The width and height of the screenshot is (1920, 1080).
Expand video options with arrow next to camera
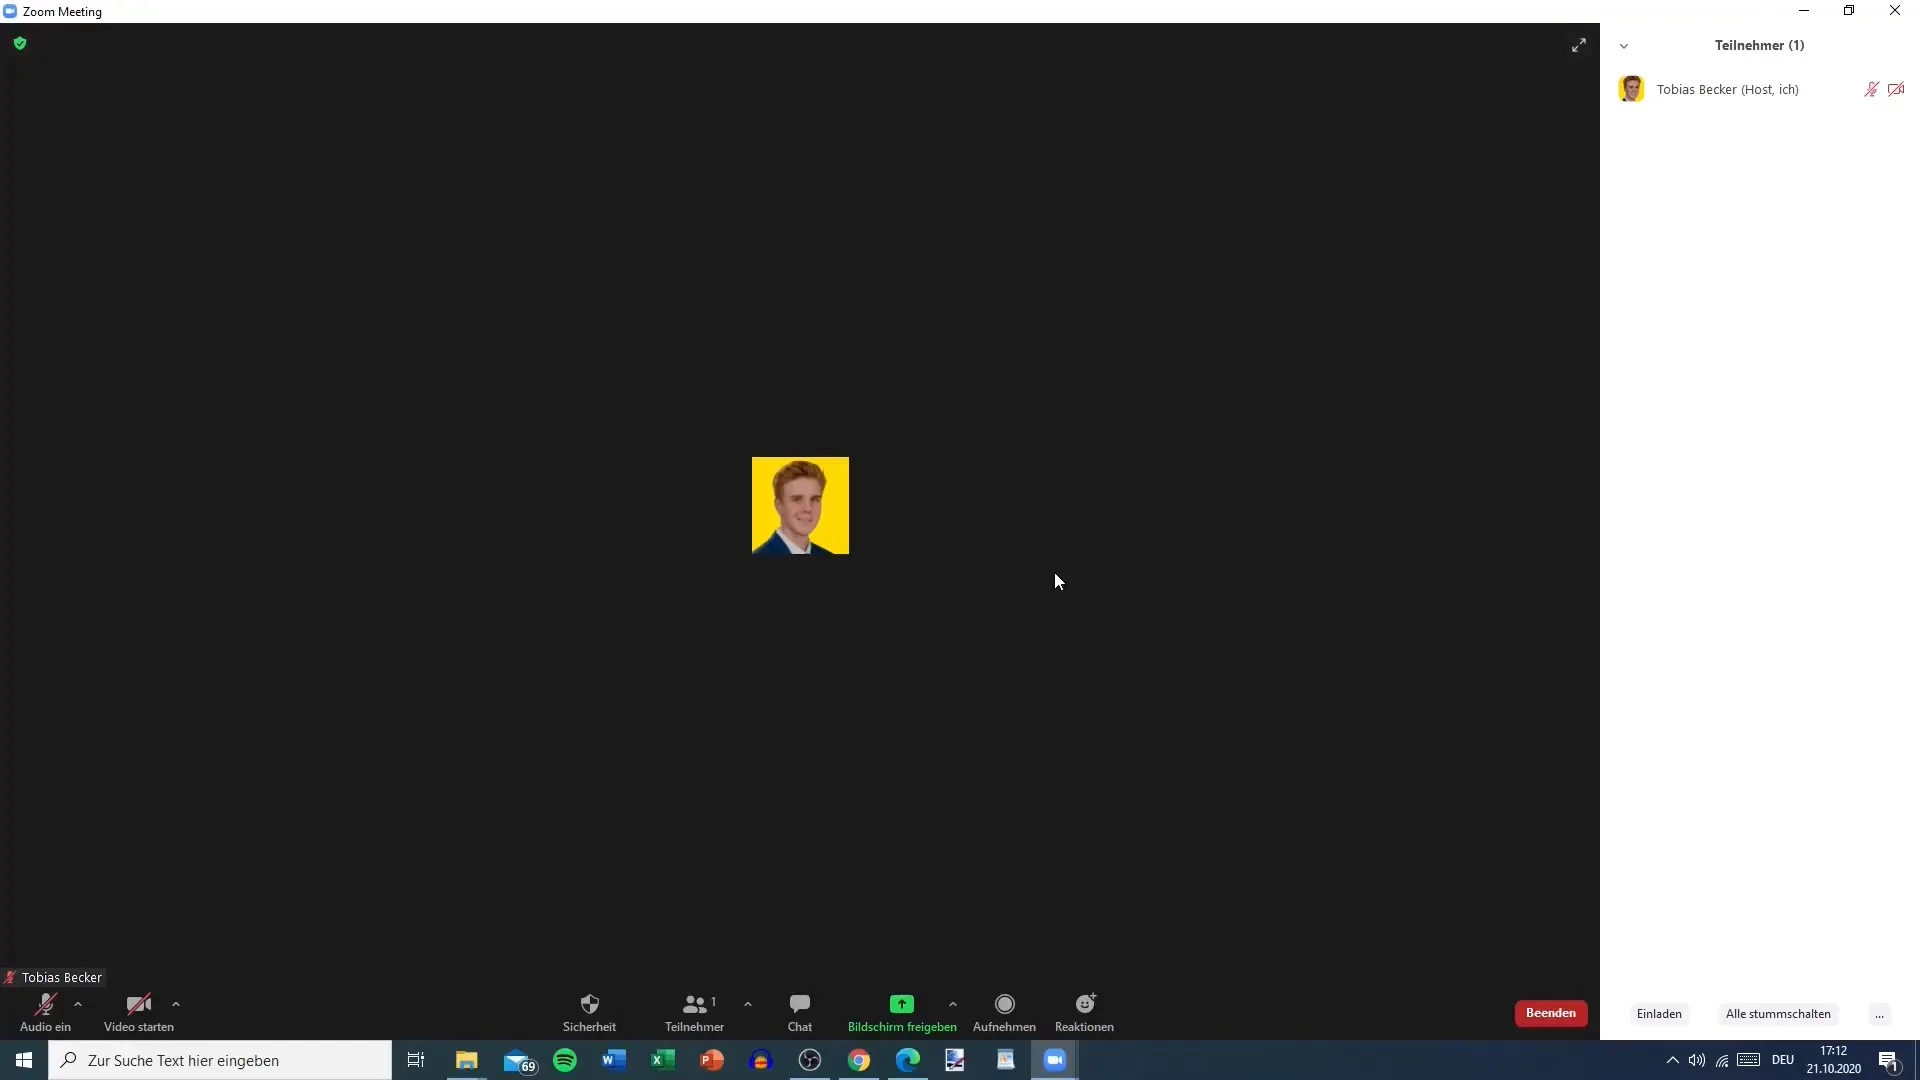pyautogui.click(x=175, y=1004)
